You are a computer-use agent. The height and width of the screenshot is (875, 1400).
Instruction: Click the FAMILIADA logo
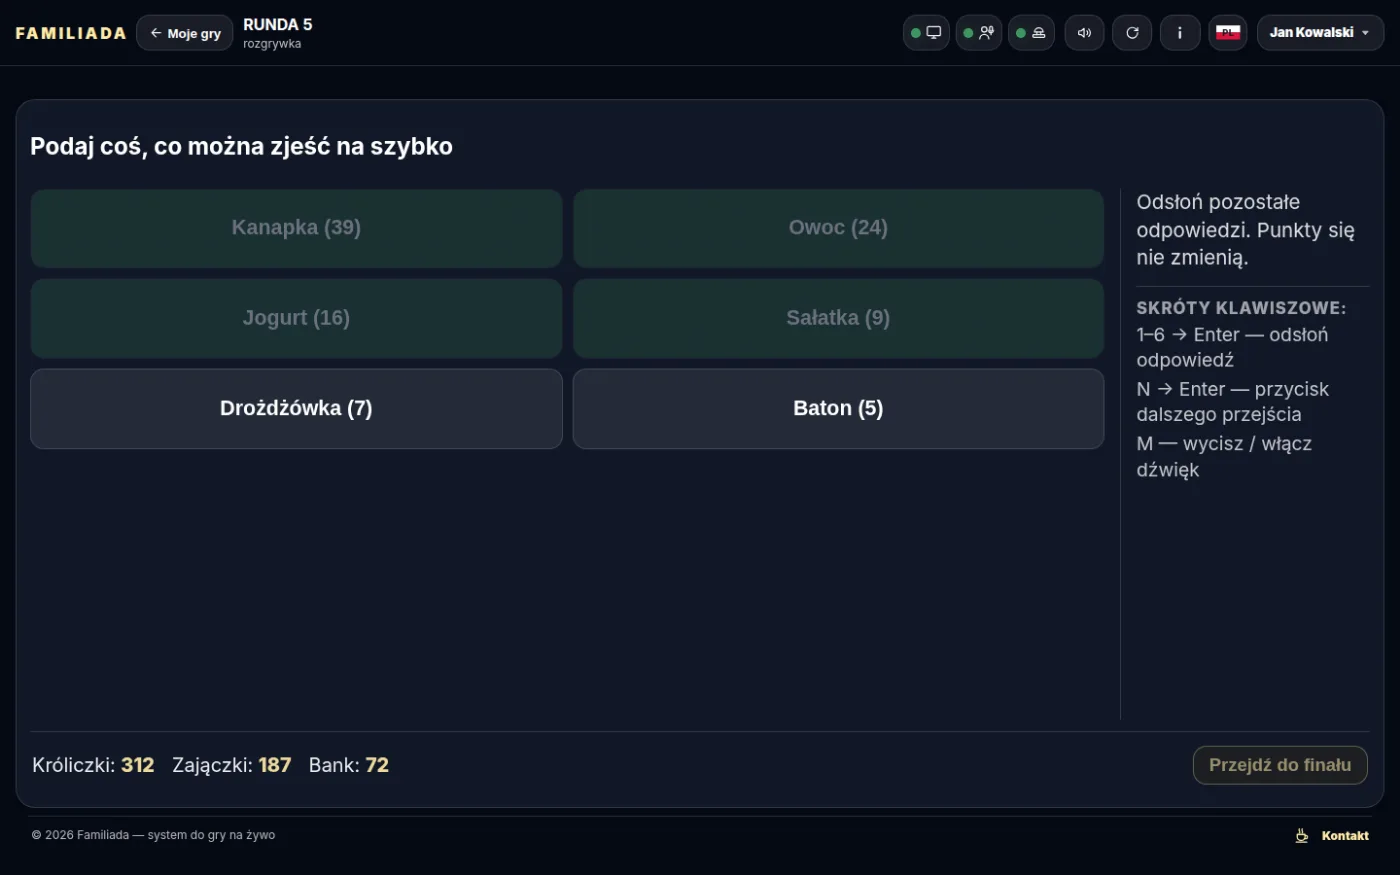pos(71,33)
